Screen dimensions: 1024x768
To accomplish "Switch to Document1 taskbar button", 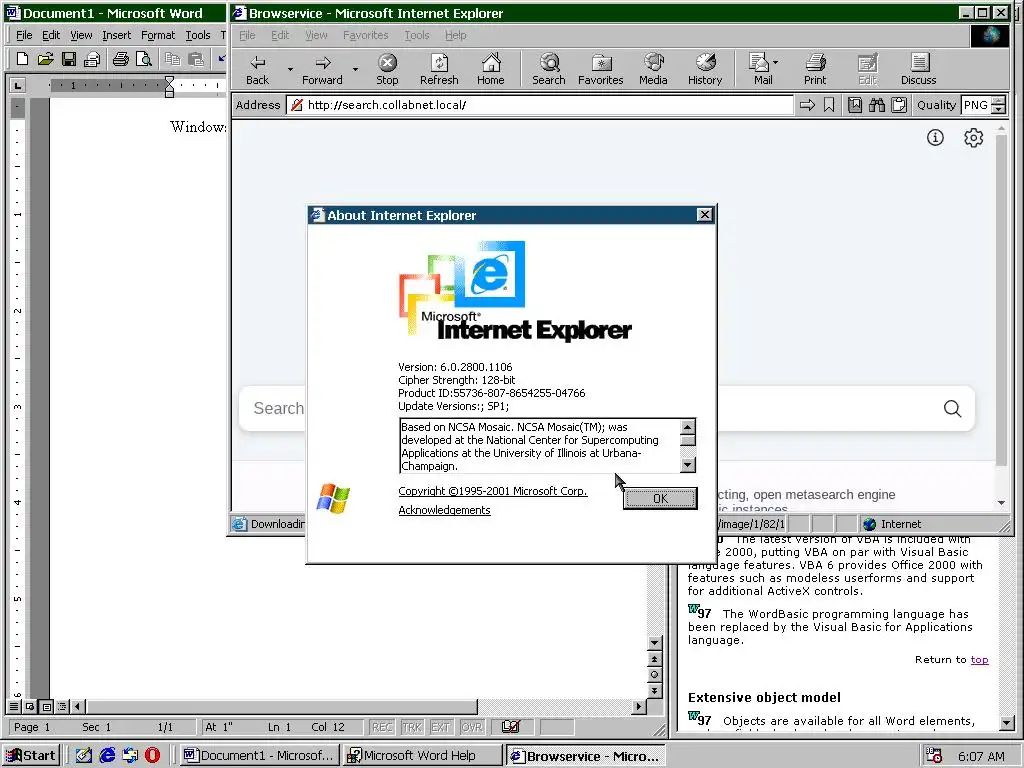I will [x=259, y=756].
